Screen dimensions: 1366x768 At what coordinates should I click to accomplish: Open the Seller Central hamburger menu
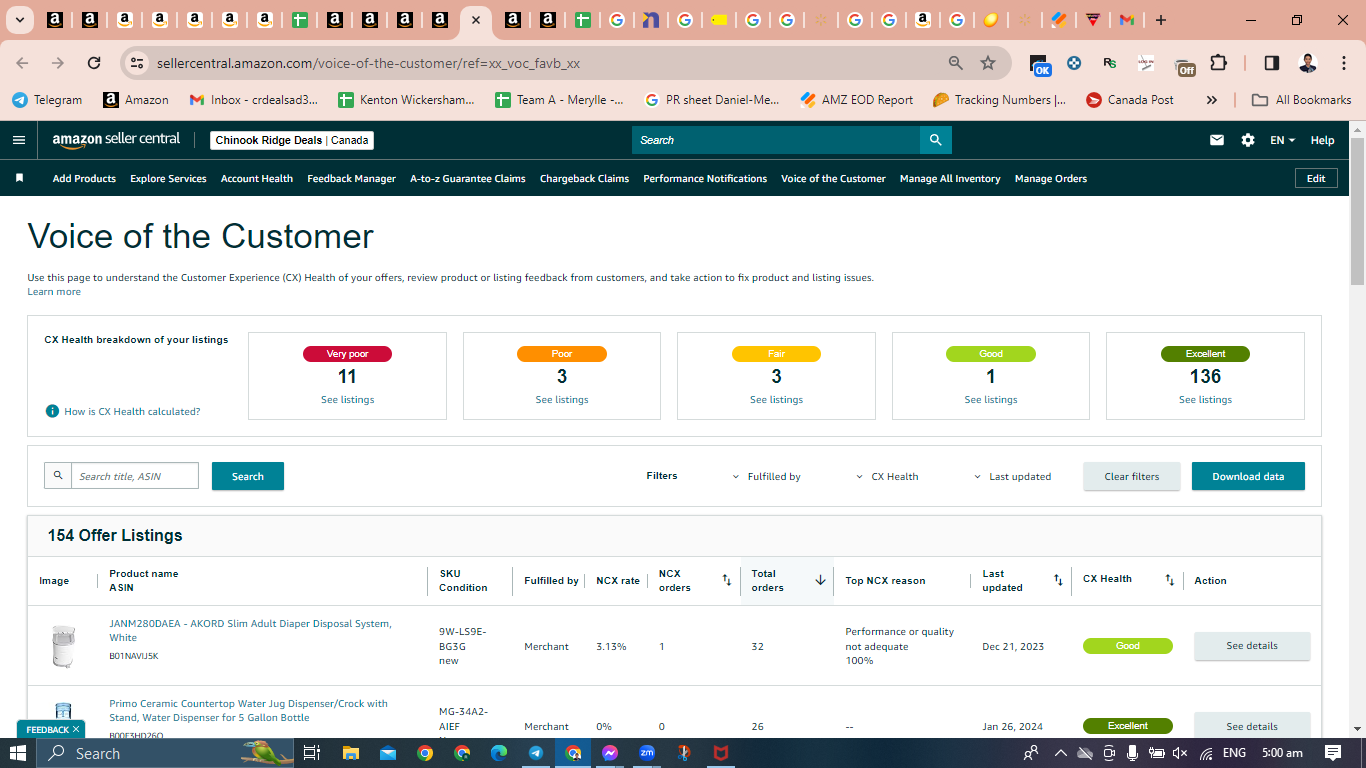coord(19,140)
